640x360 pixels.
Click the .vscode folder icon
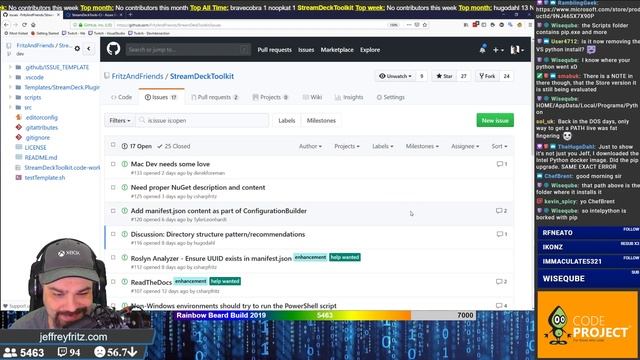pos(18,77)
